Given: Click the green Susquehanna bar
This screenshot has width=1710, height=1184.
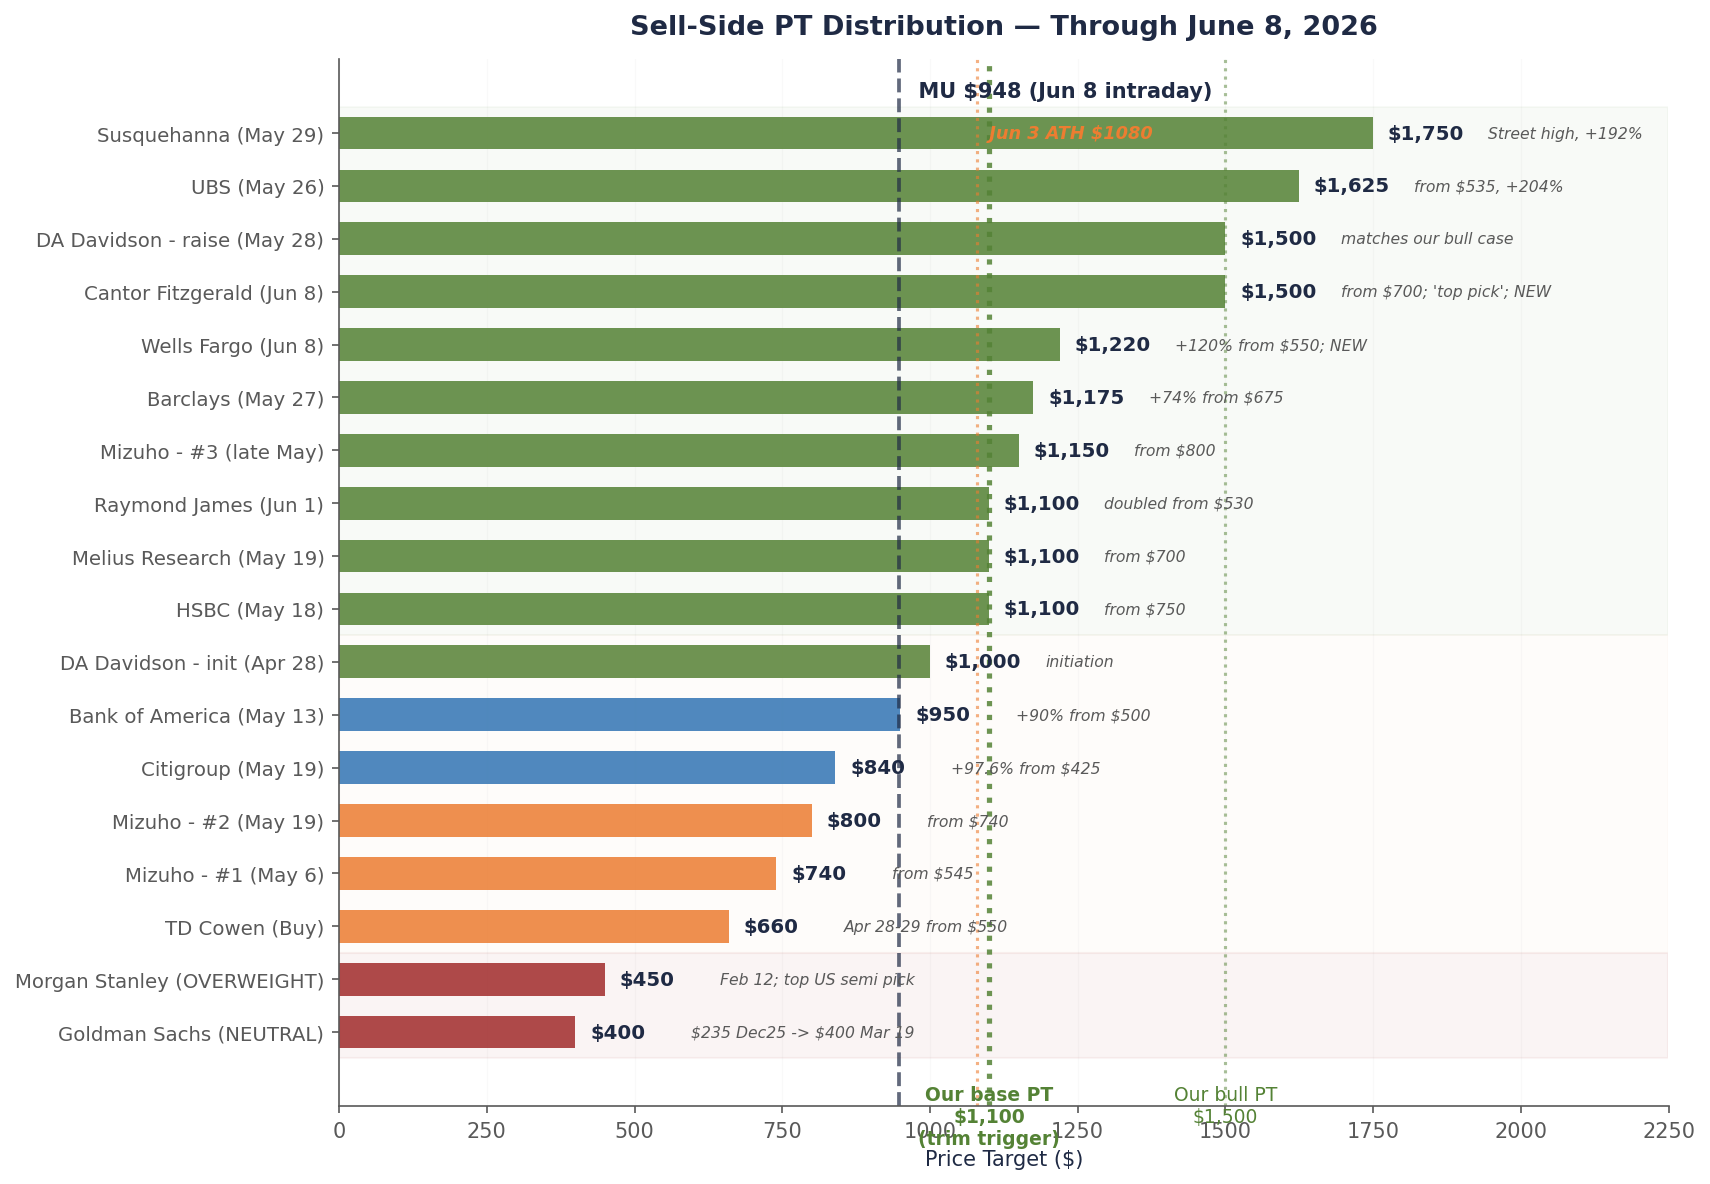Looking at the screenshot, I should tap(856, 133).
